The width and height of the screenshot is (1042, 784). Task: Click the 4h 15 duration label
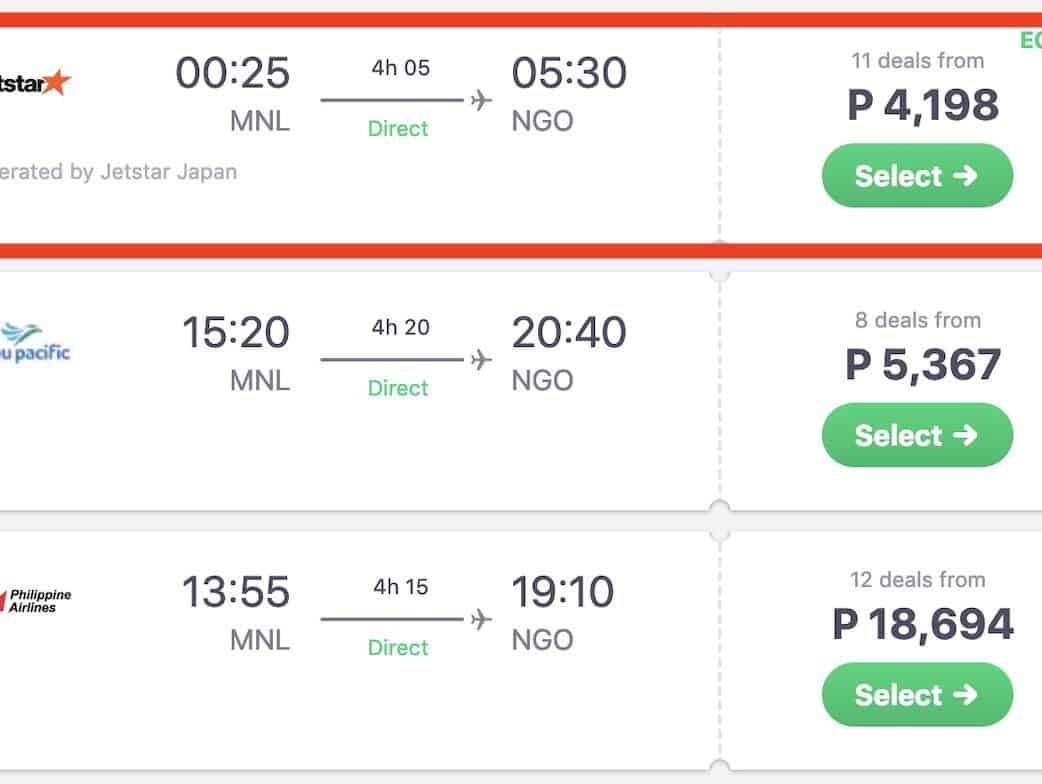[x=400, y=587]
